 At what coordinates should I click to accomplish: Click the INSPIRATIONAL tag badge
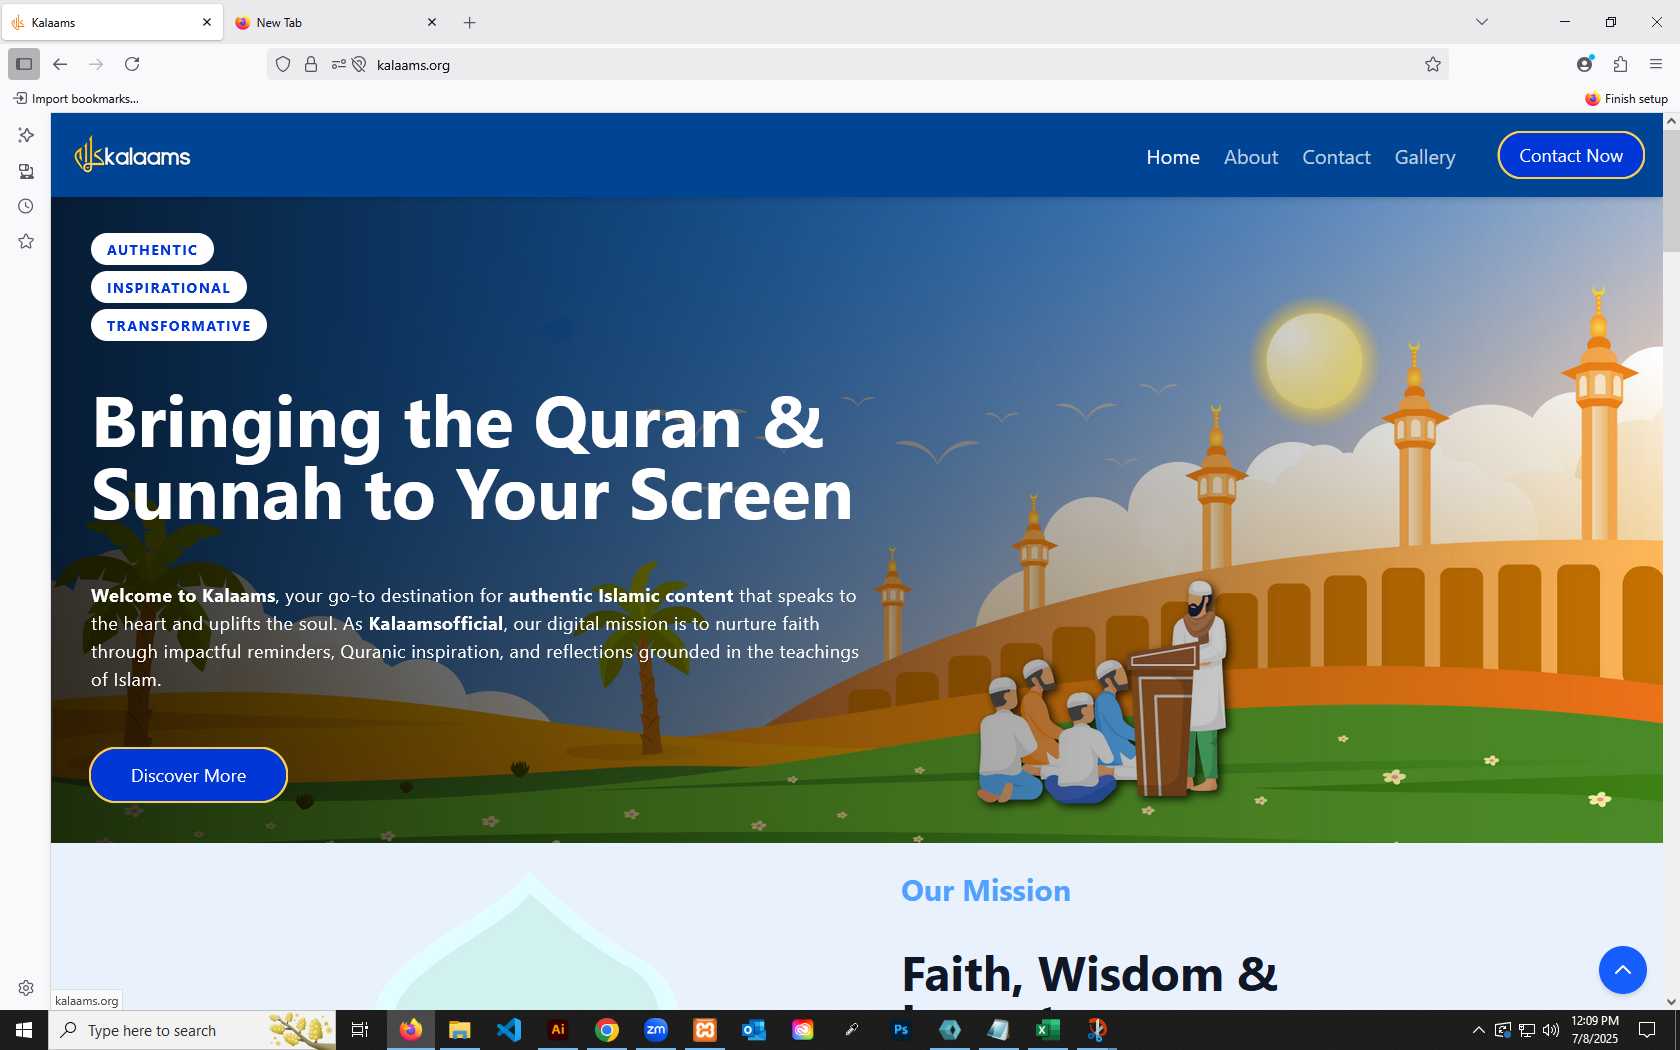tap(168, 288)
